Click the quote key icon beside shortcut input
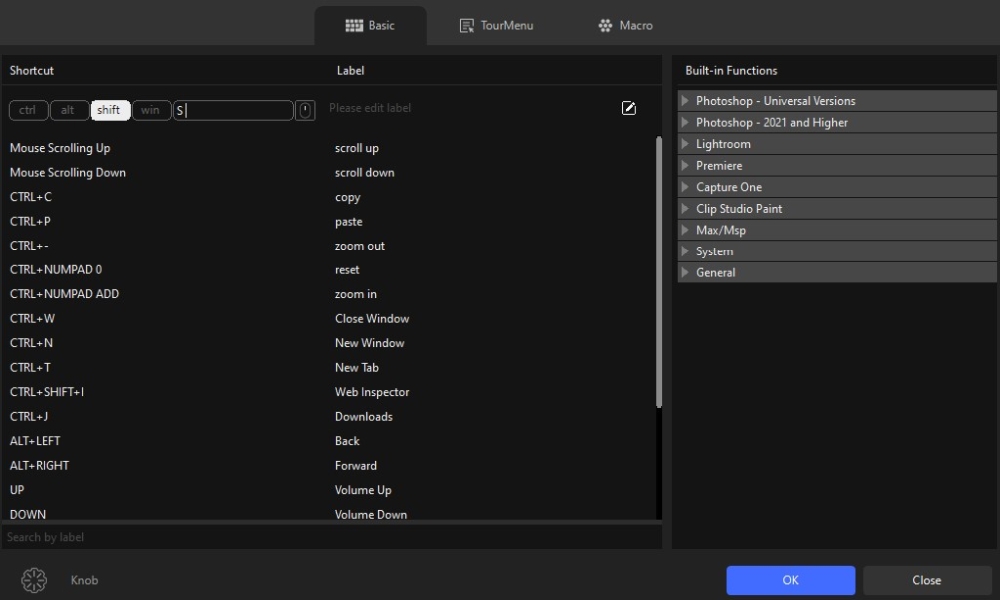Viewport: 1000px width, 600px height. [x=305, y=110]
